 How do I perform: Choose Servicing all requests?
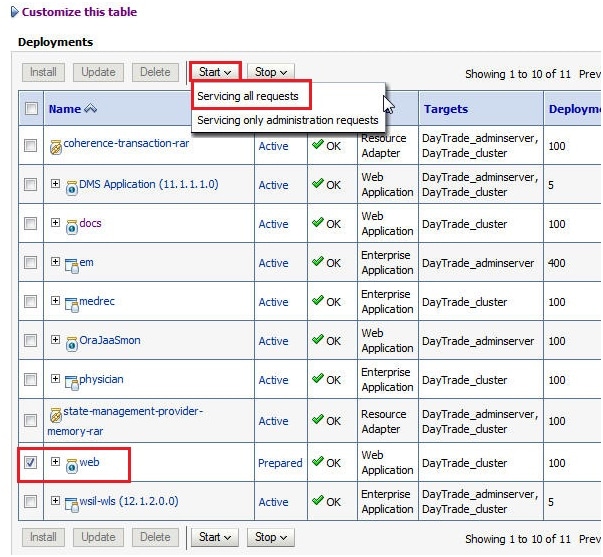pyautogui.click(x=248, y=96)
